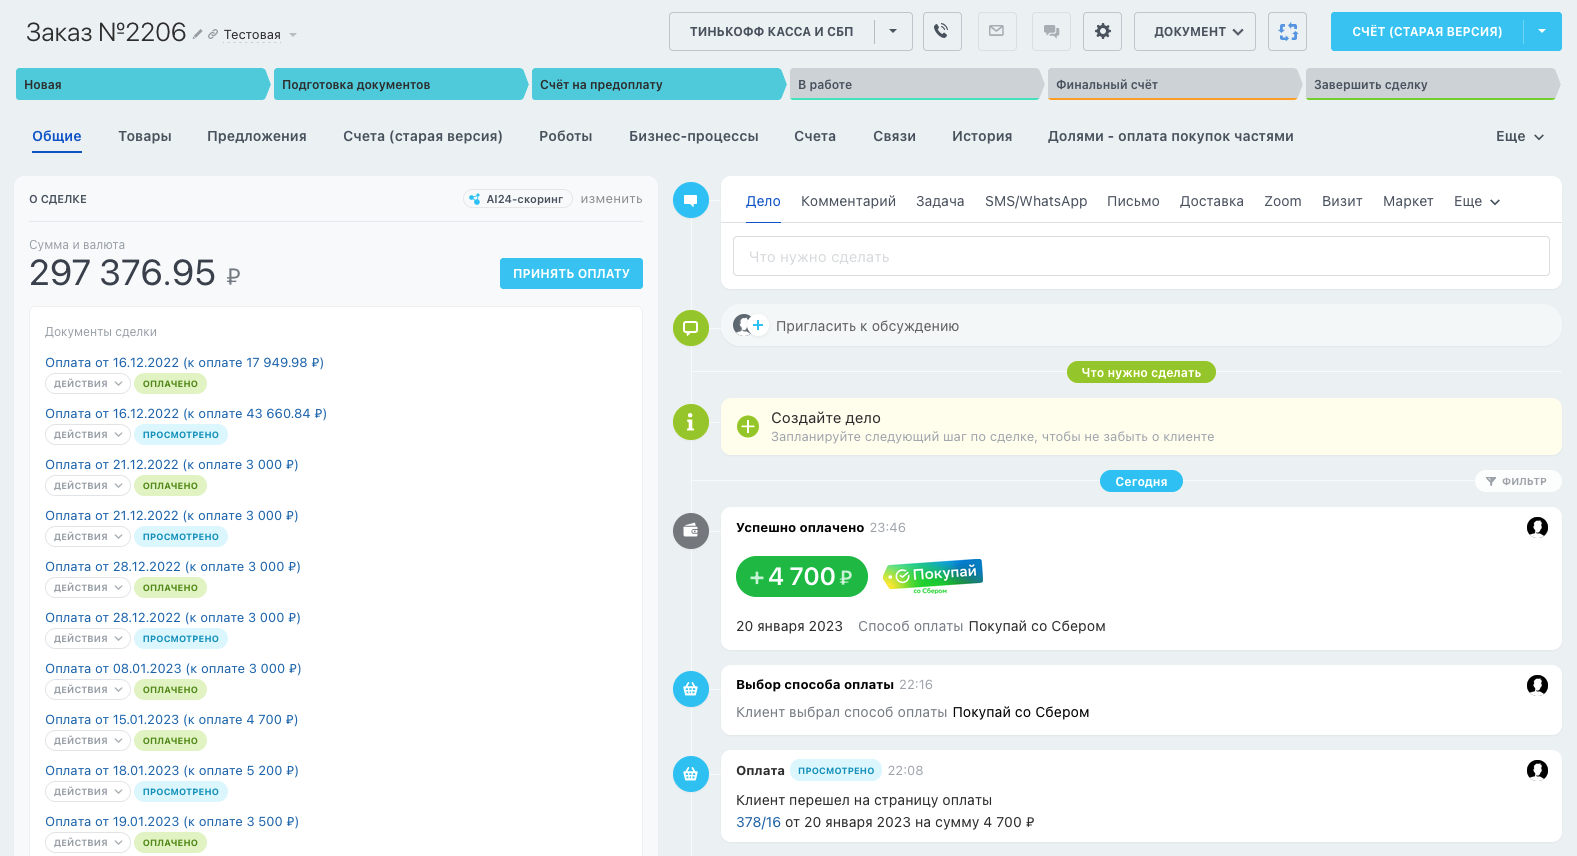
Task: Open payment link for 17 949.98 ₽
Action: coord(184,363)
